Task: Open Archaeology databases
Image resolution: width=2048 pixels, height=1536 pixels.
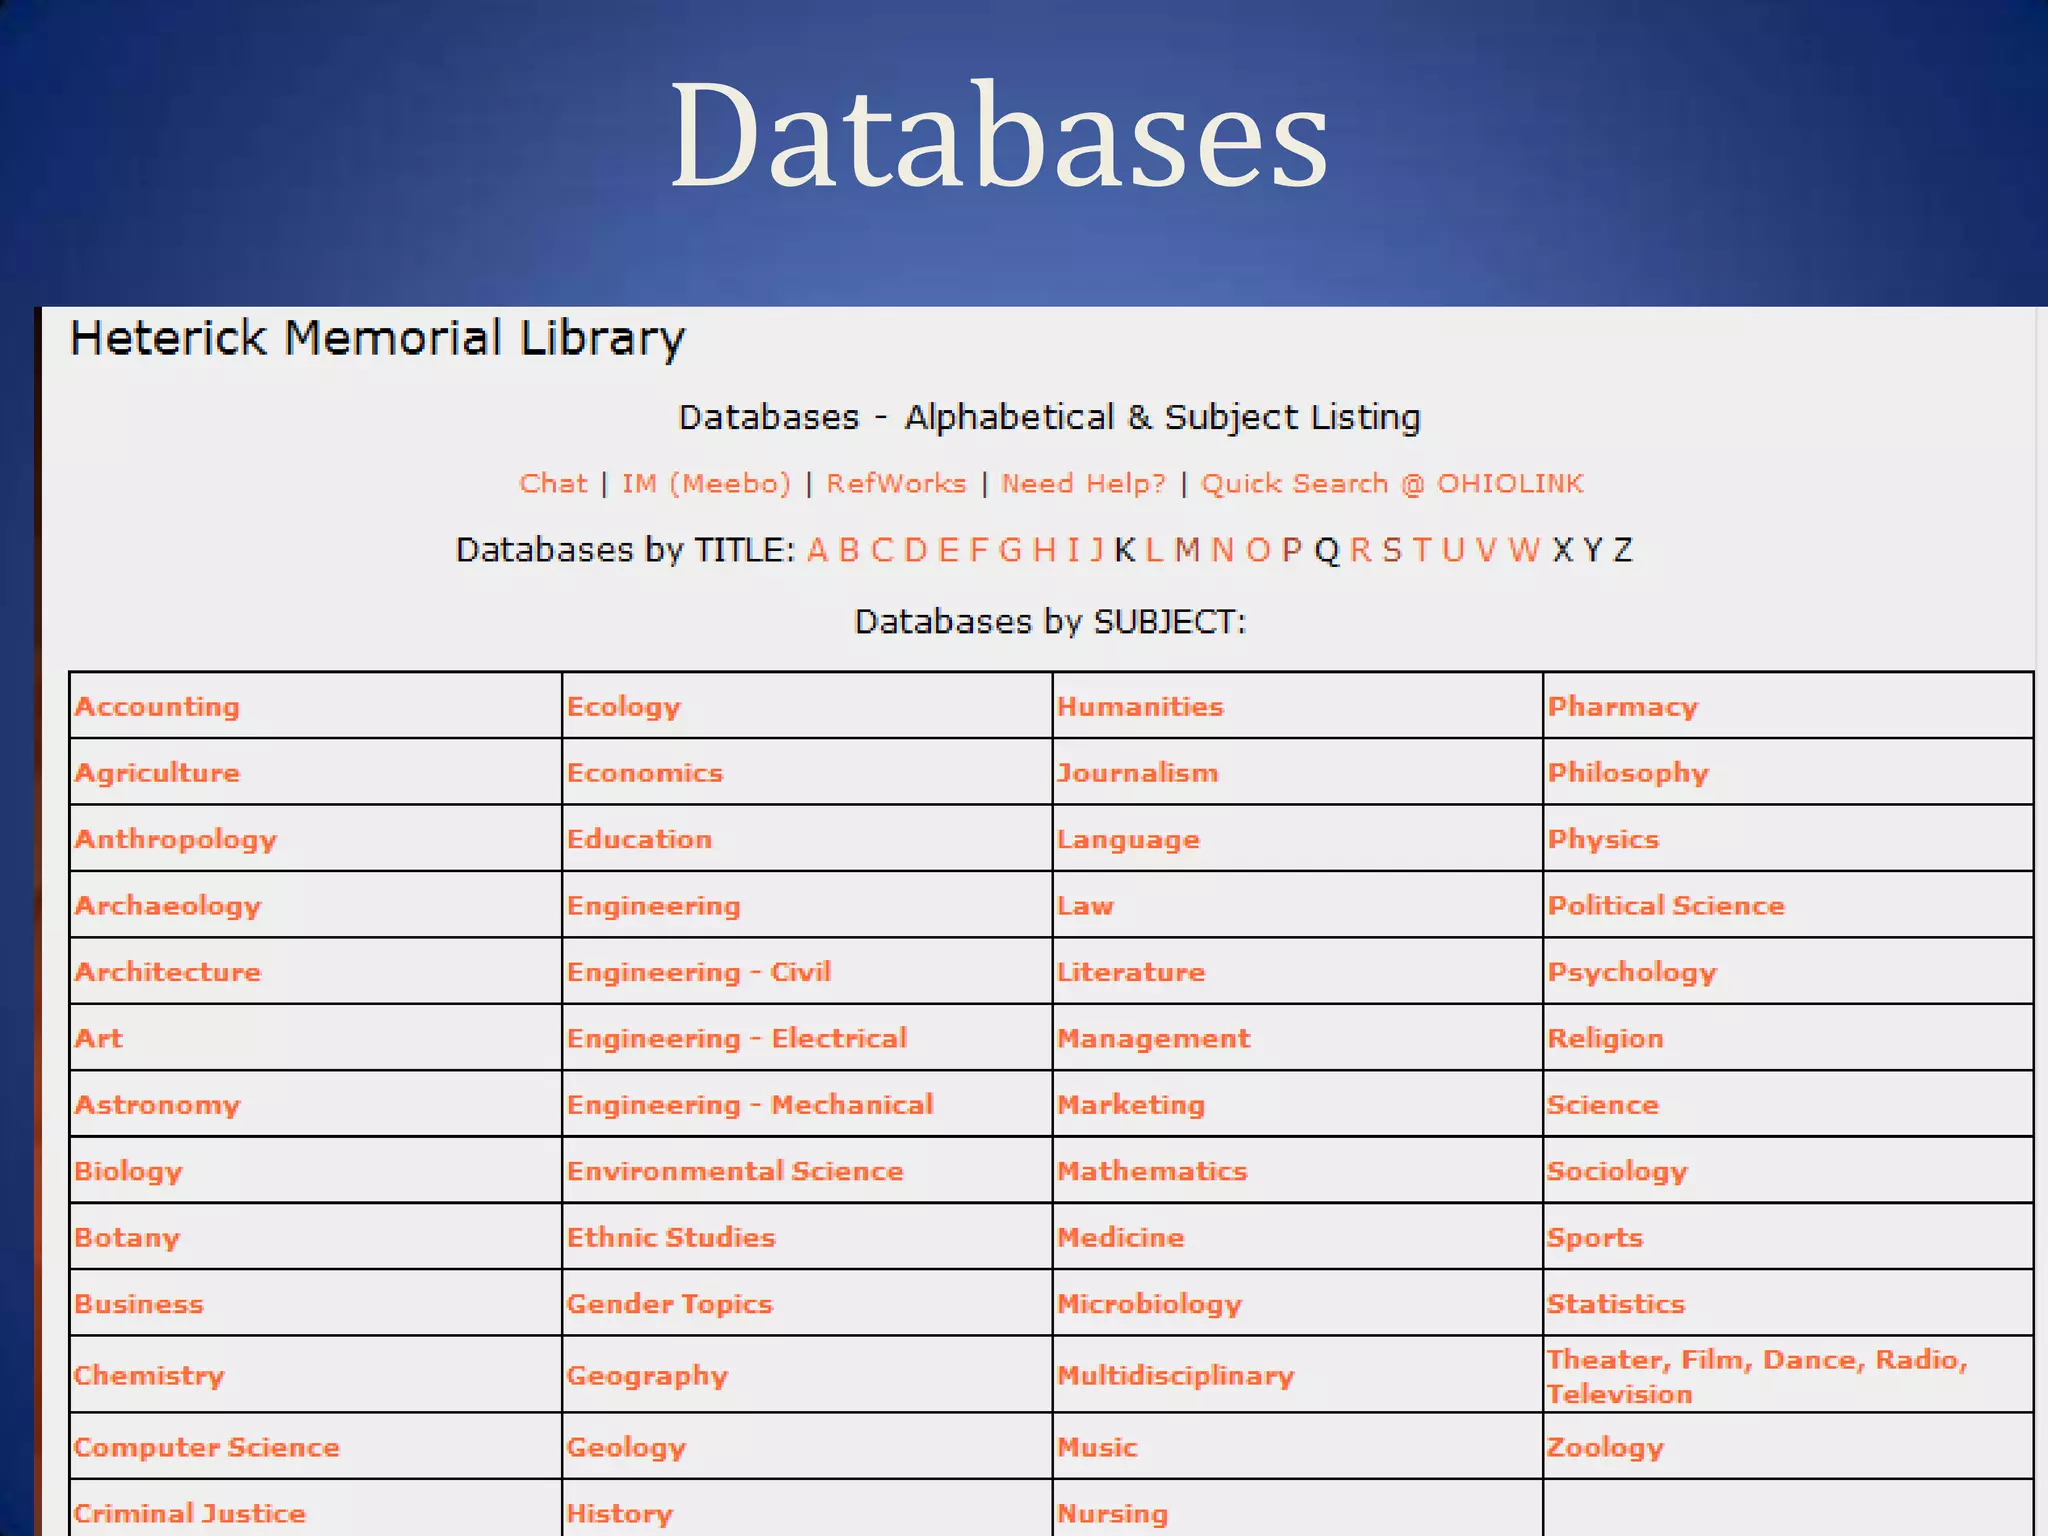Action: tap(167, 906)
